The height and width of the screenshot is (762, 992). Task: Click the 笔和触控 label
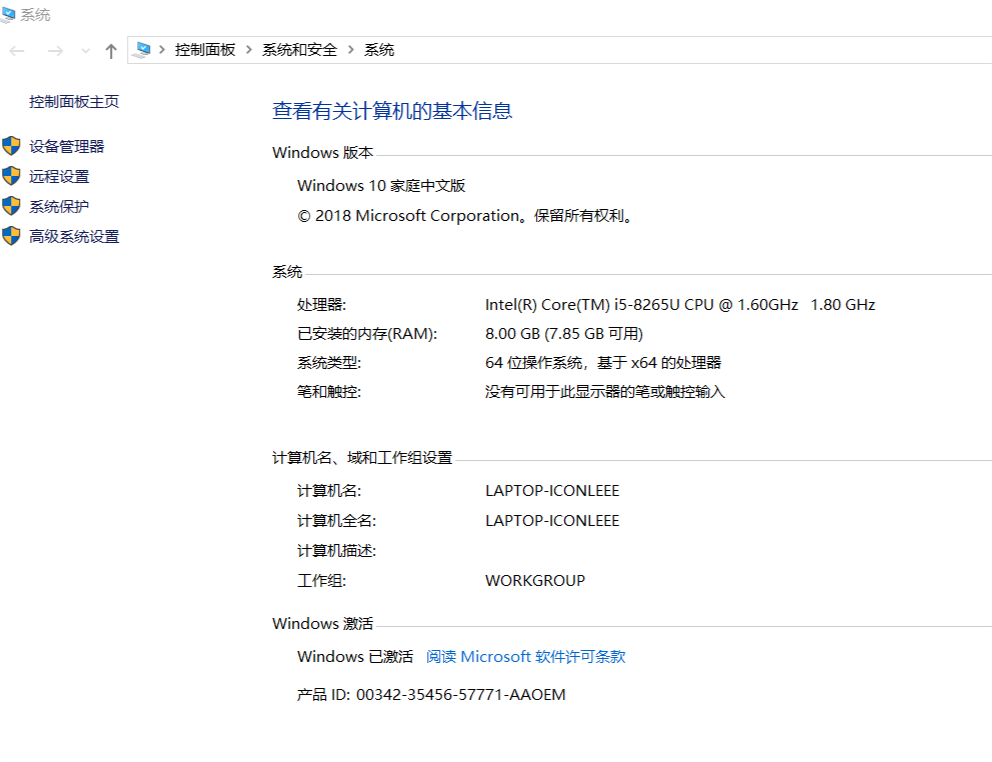click(x=329, y=392)
